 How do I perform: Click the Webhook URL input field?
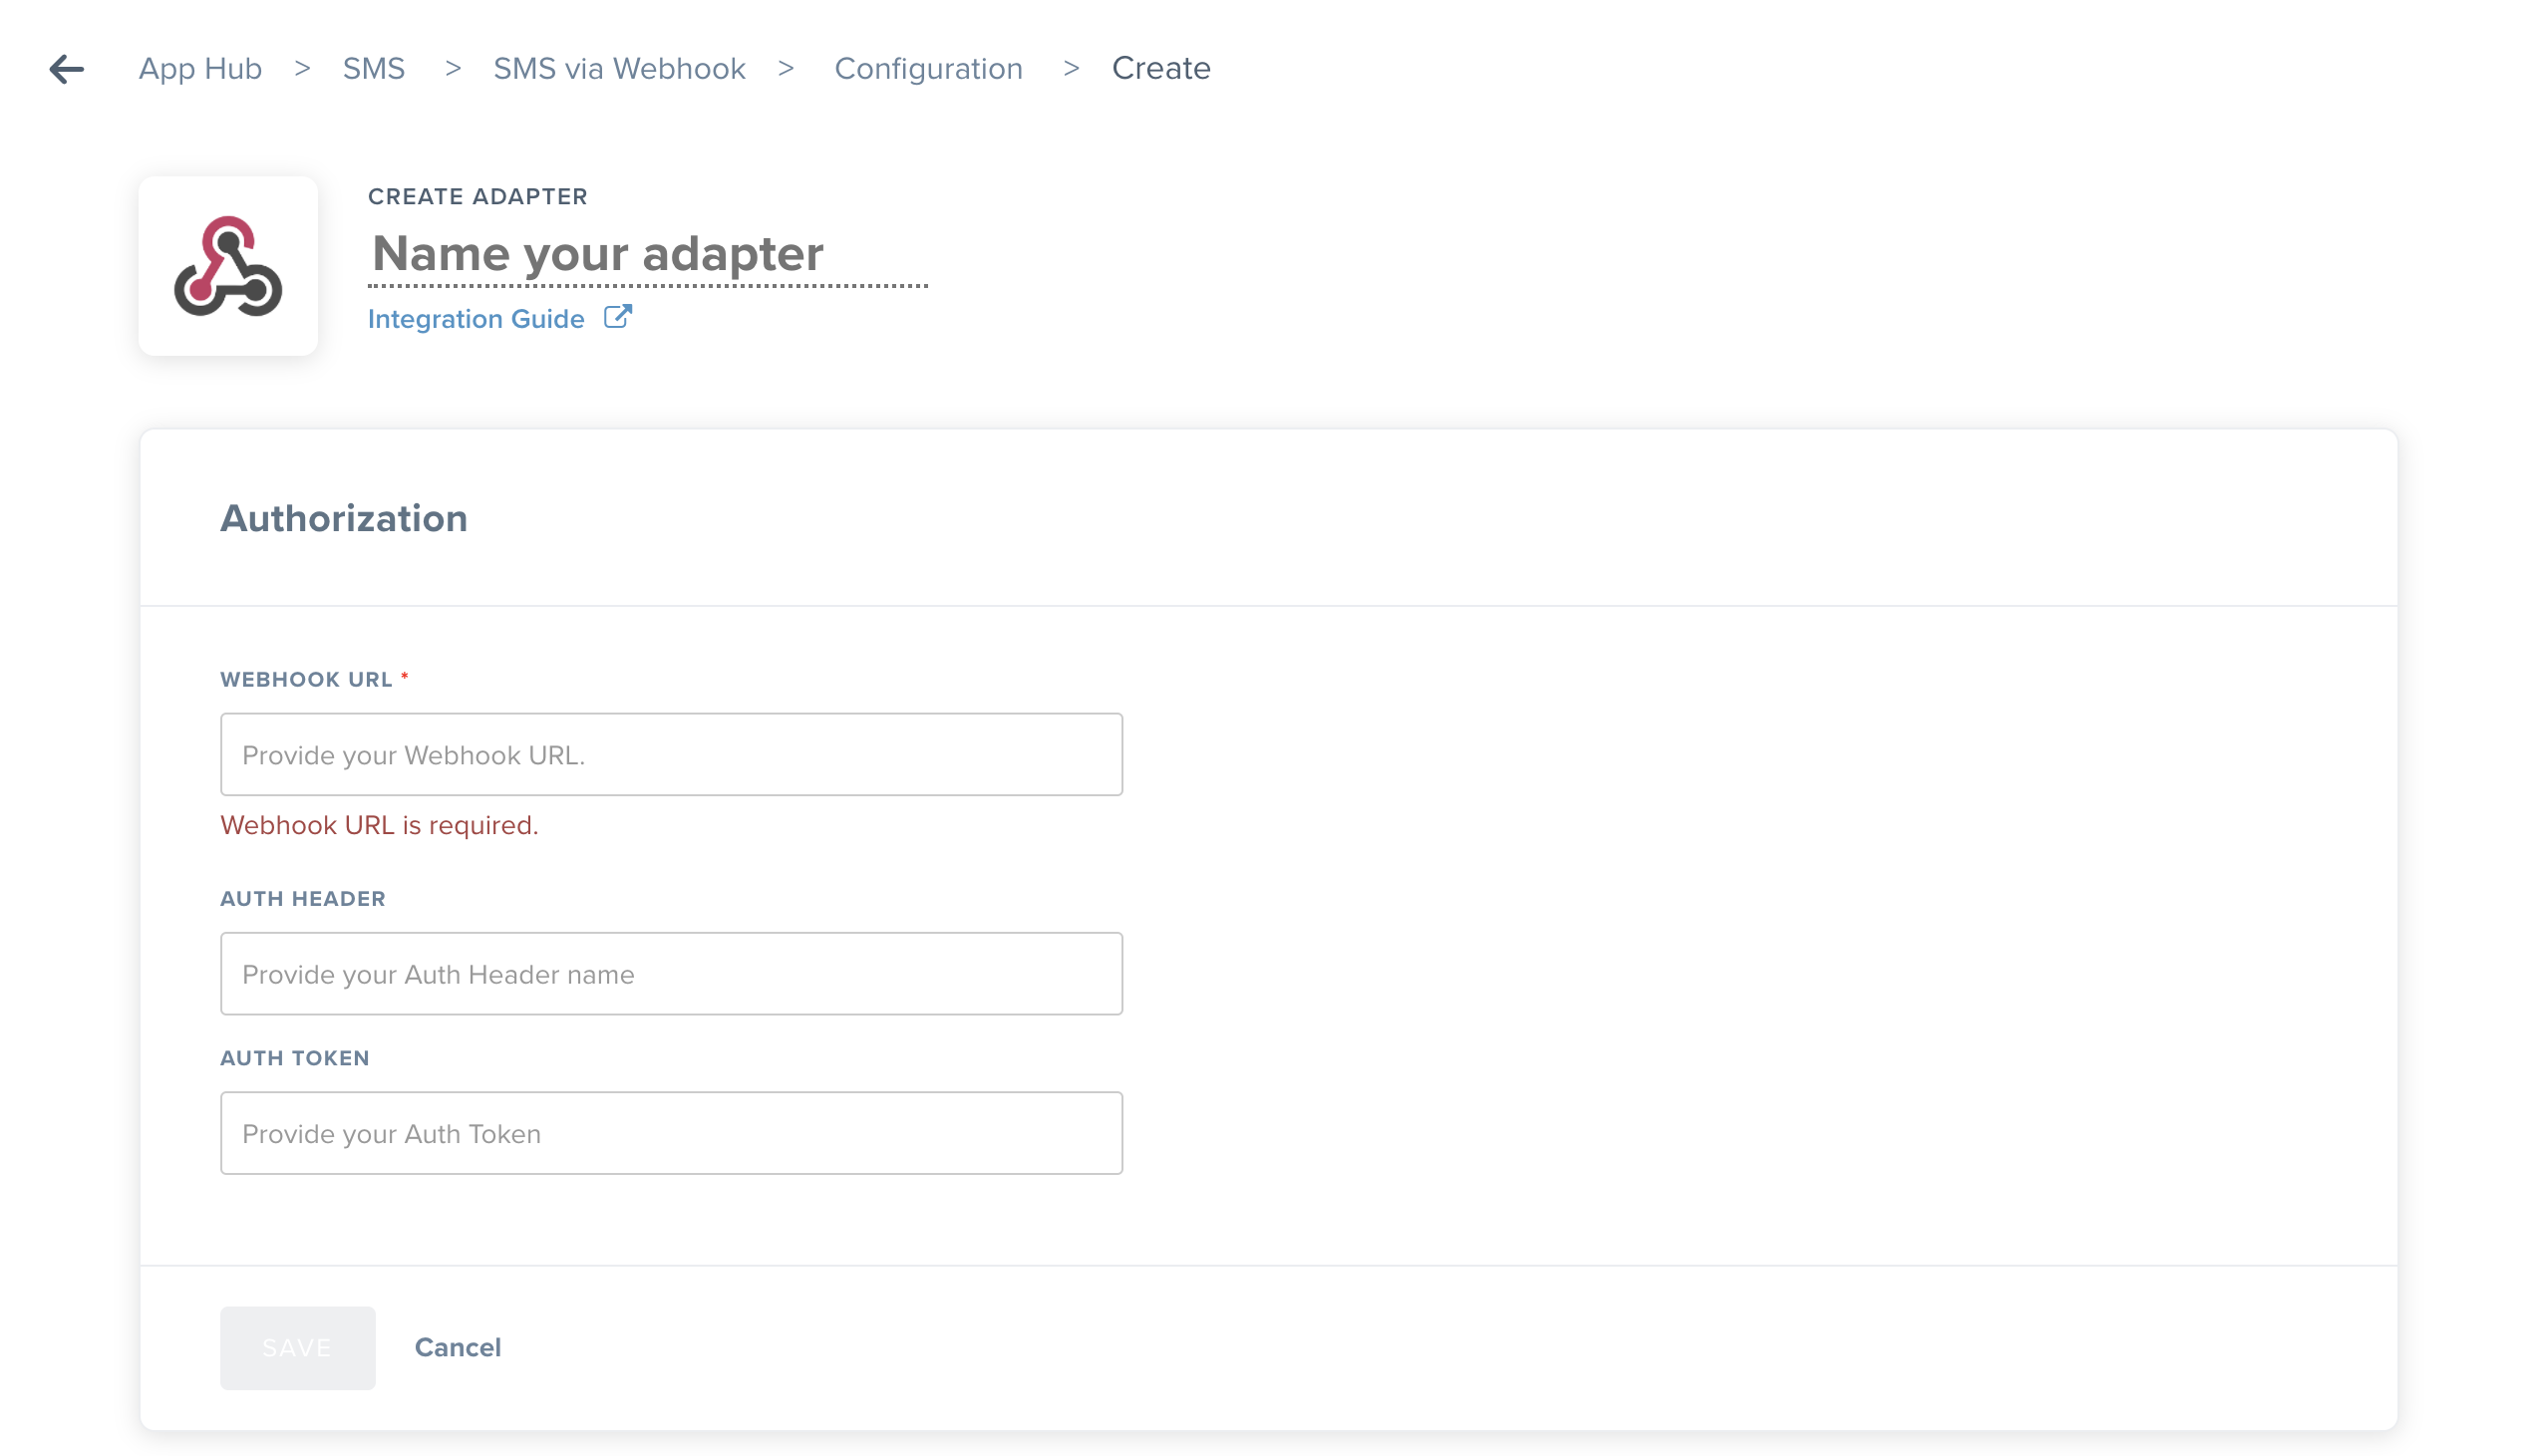[x=672, y=755]
